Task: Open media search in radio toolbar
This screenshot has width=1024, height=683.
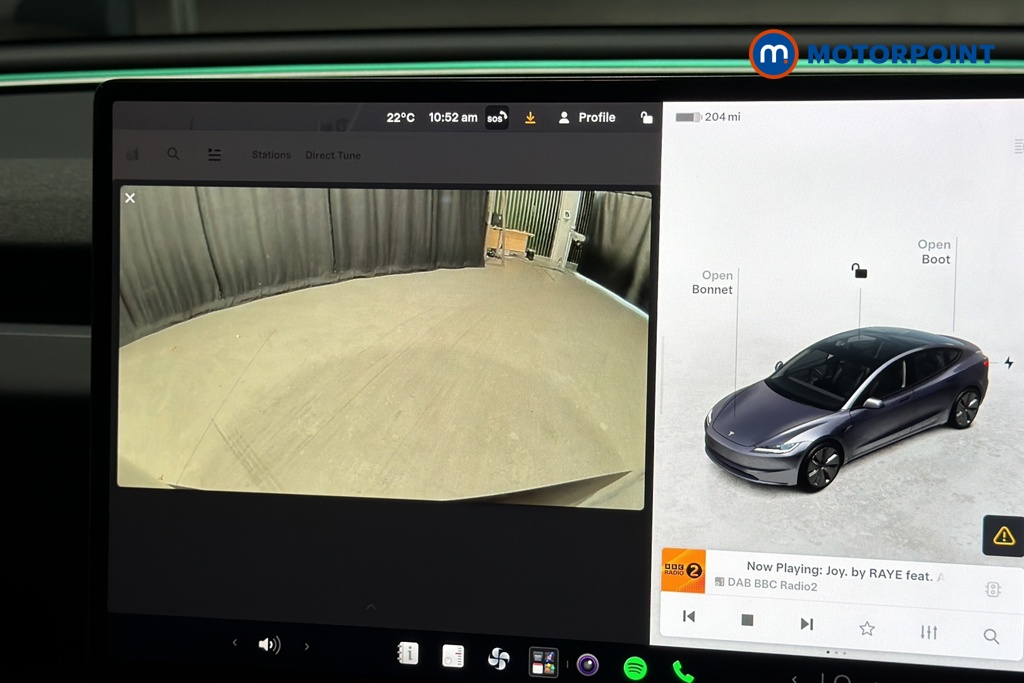Action: pos(173,153)
